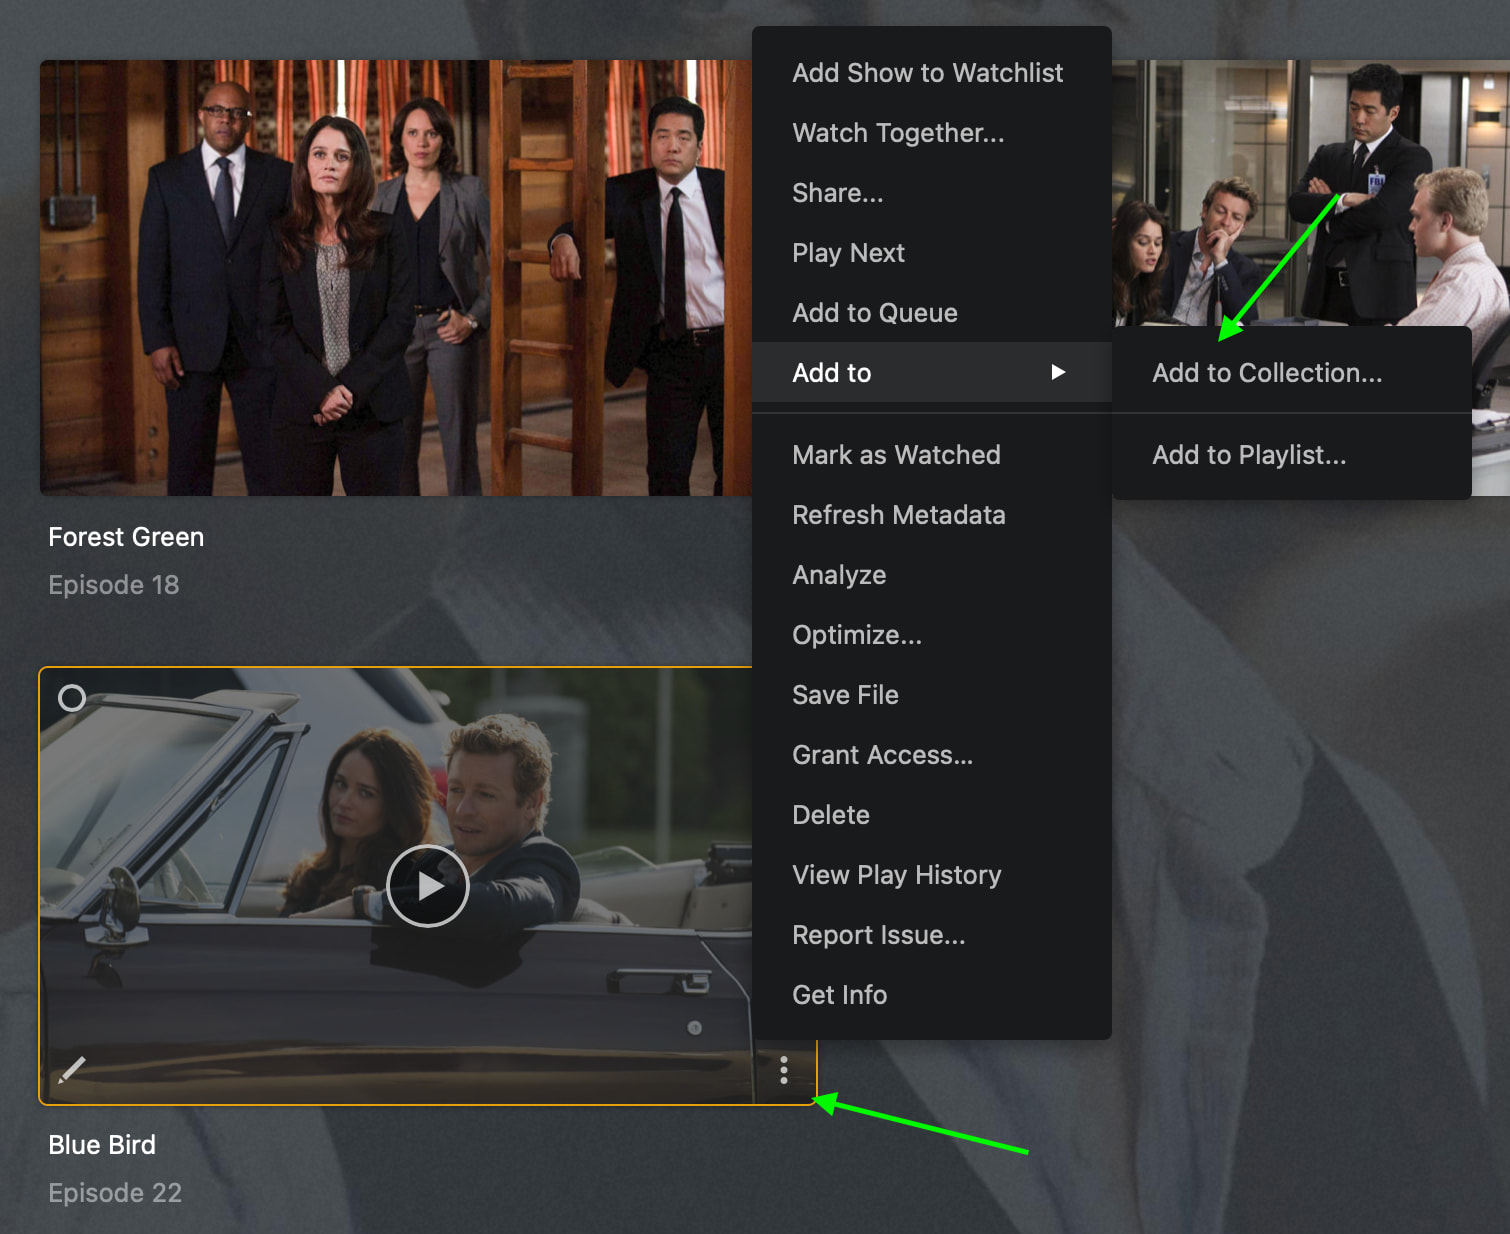The height and width of the screenshot is (1234, 1510).
Task: Open the Optimize... option
Action: coord(932,635)
